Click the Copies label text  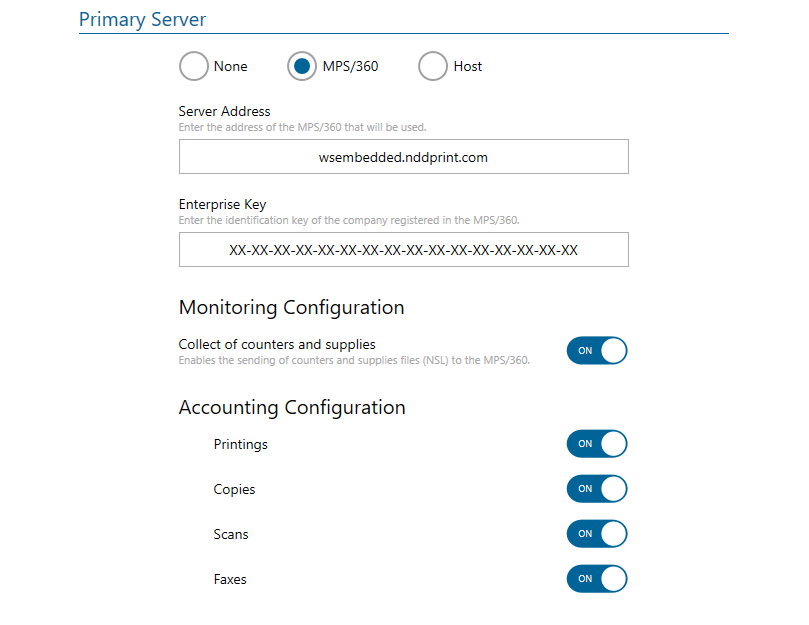(x=234, y=489)
